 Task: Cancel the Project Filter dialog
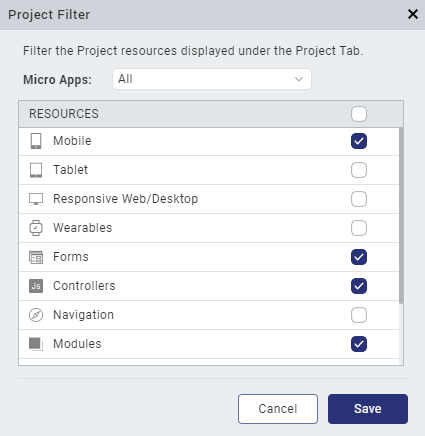point(278,409)
